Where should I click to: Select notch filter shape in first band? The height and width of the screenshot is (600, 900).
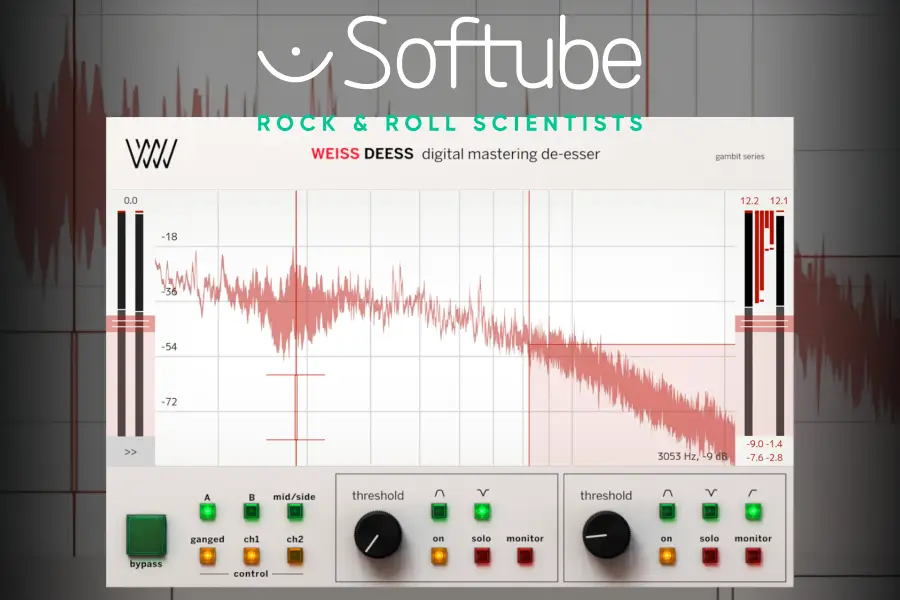[482, 512]
